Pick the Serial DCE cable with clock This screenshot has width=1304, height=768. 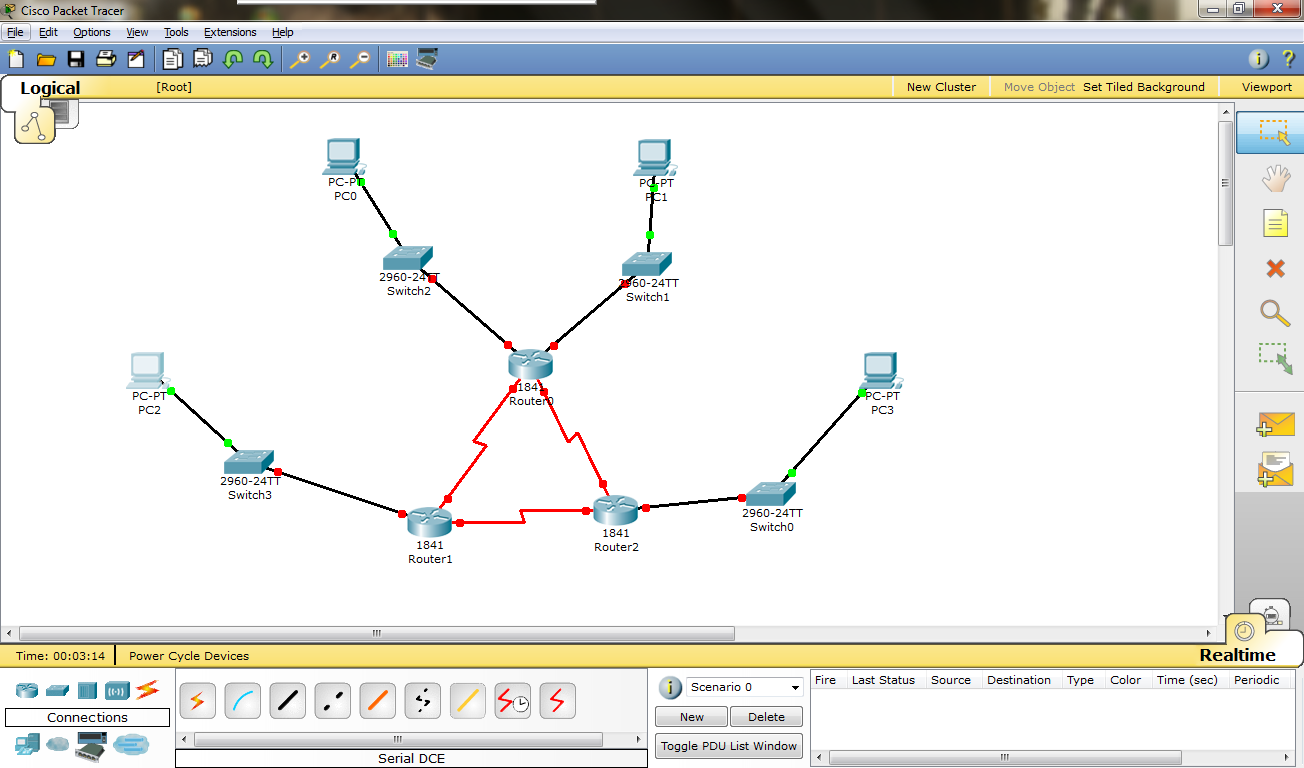(x=513, y=701)
